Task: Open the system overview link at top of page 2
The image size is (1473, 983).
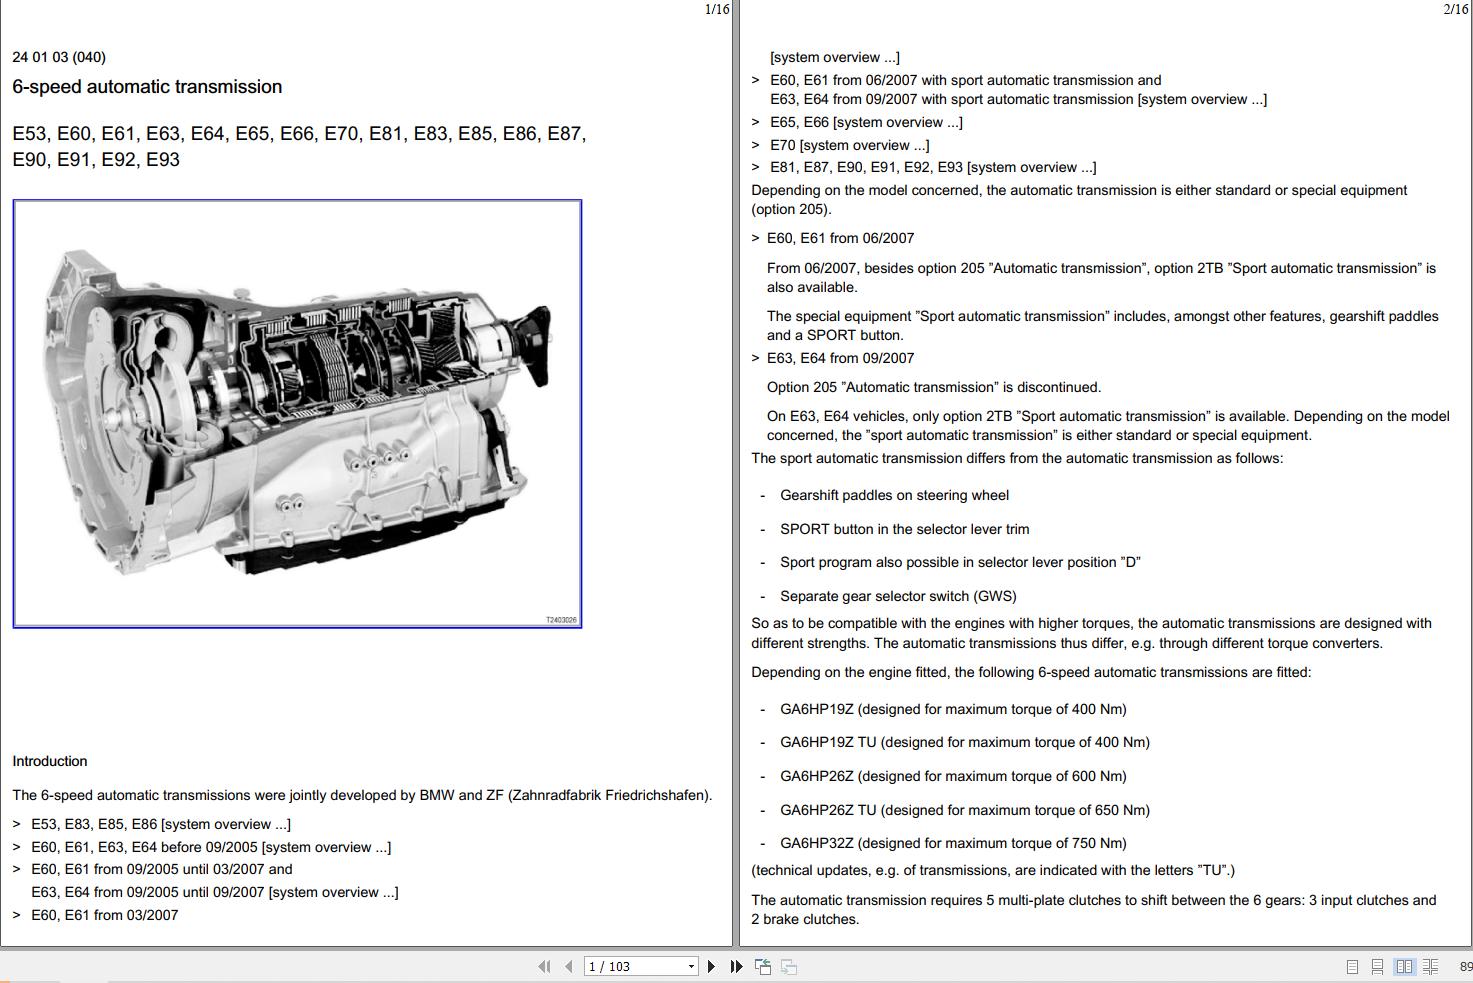Action: [835, 57]
